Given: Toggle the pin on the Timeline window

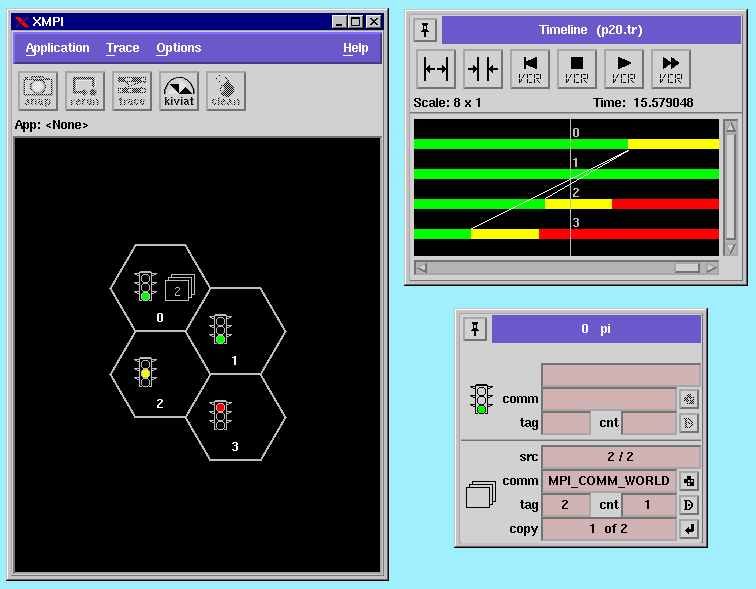Looking at the screenshot, I should click(425, 30).
